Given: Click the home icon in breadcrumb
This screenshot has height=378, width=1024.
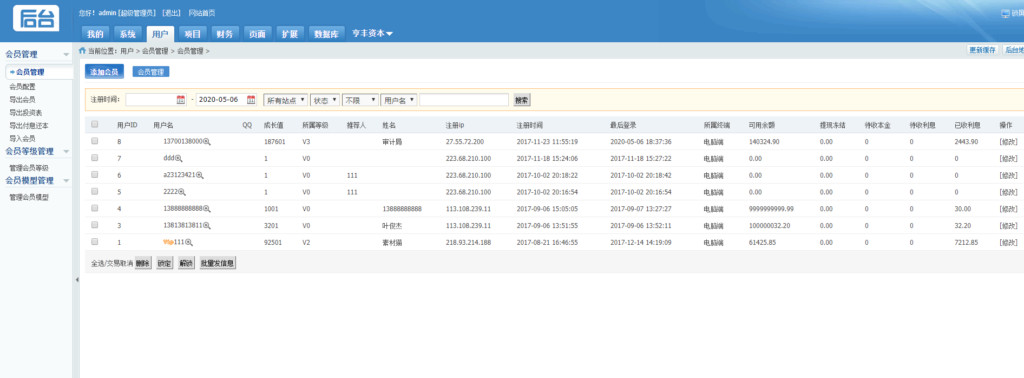Looking at the screenshot, I should click(82, 50).
